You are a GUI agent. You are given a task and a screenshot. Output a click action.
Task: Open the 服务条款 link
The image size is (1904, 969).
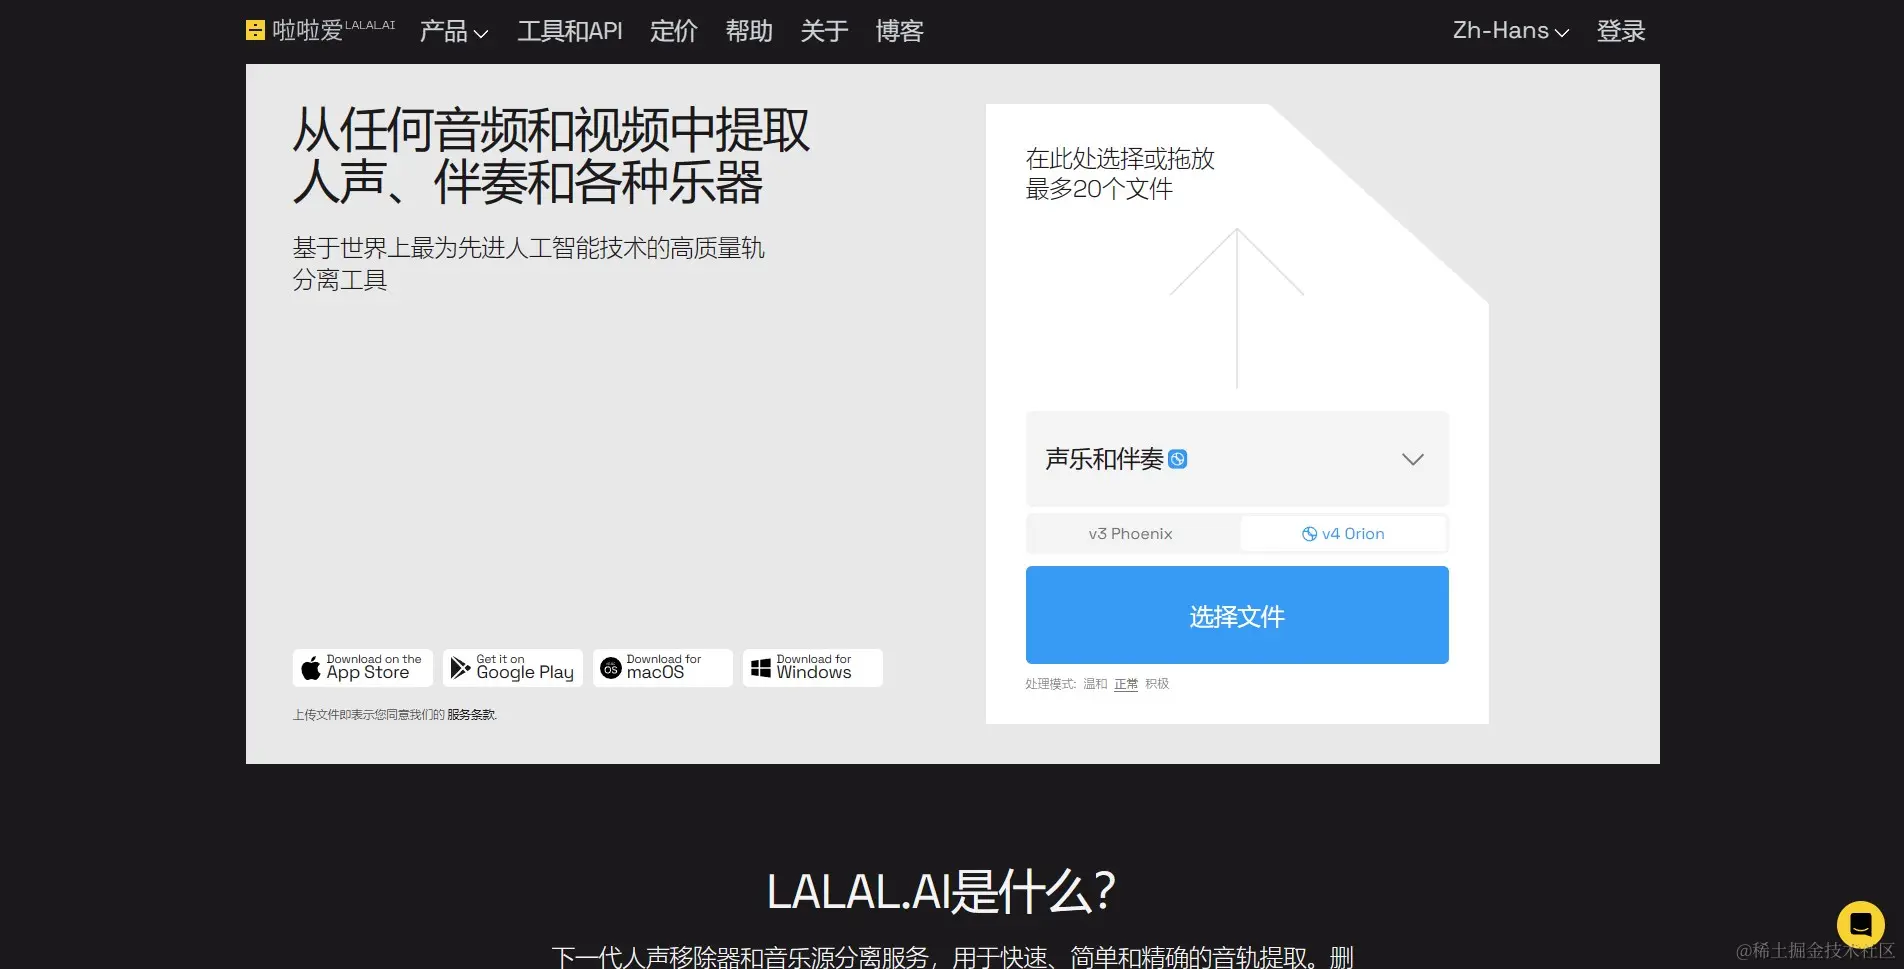pyautogui.click(x=471, y=715)
